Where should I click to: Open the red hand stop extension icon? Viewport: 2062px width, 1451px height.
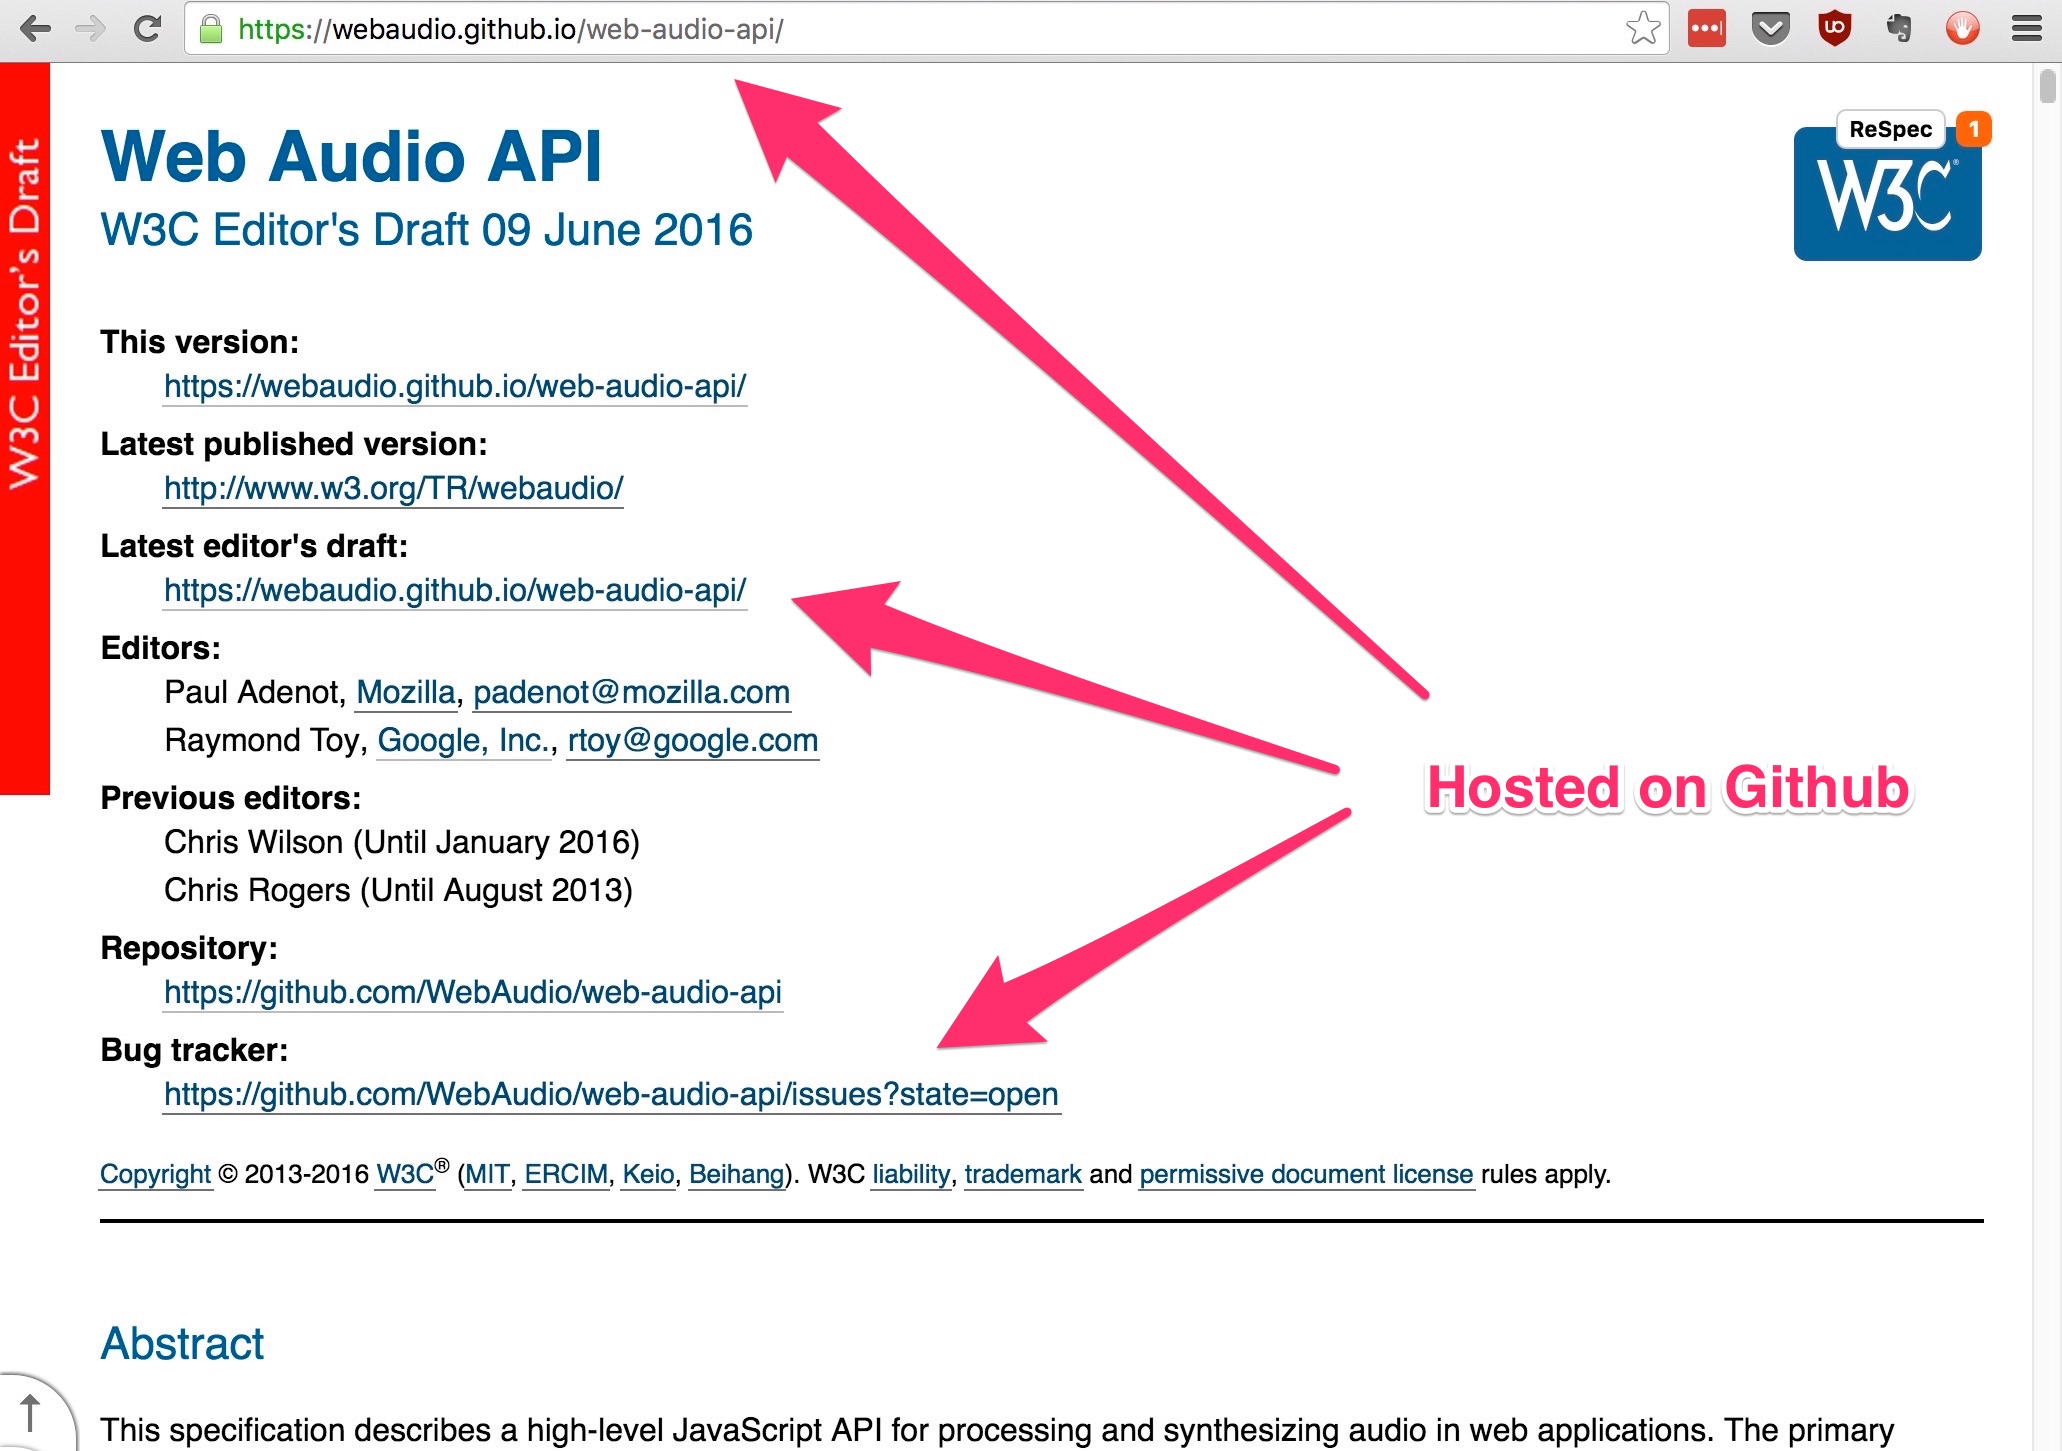[1962, 28]
